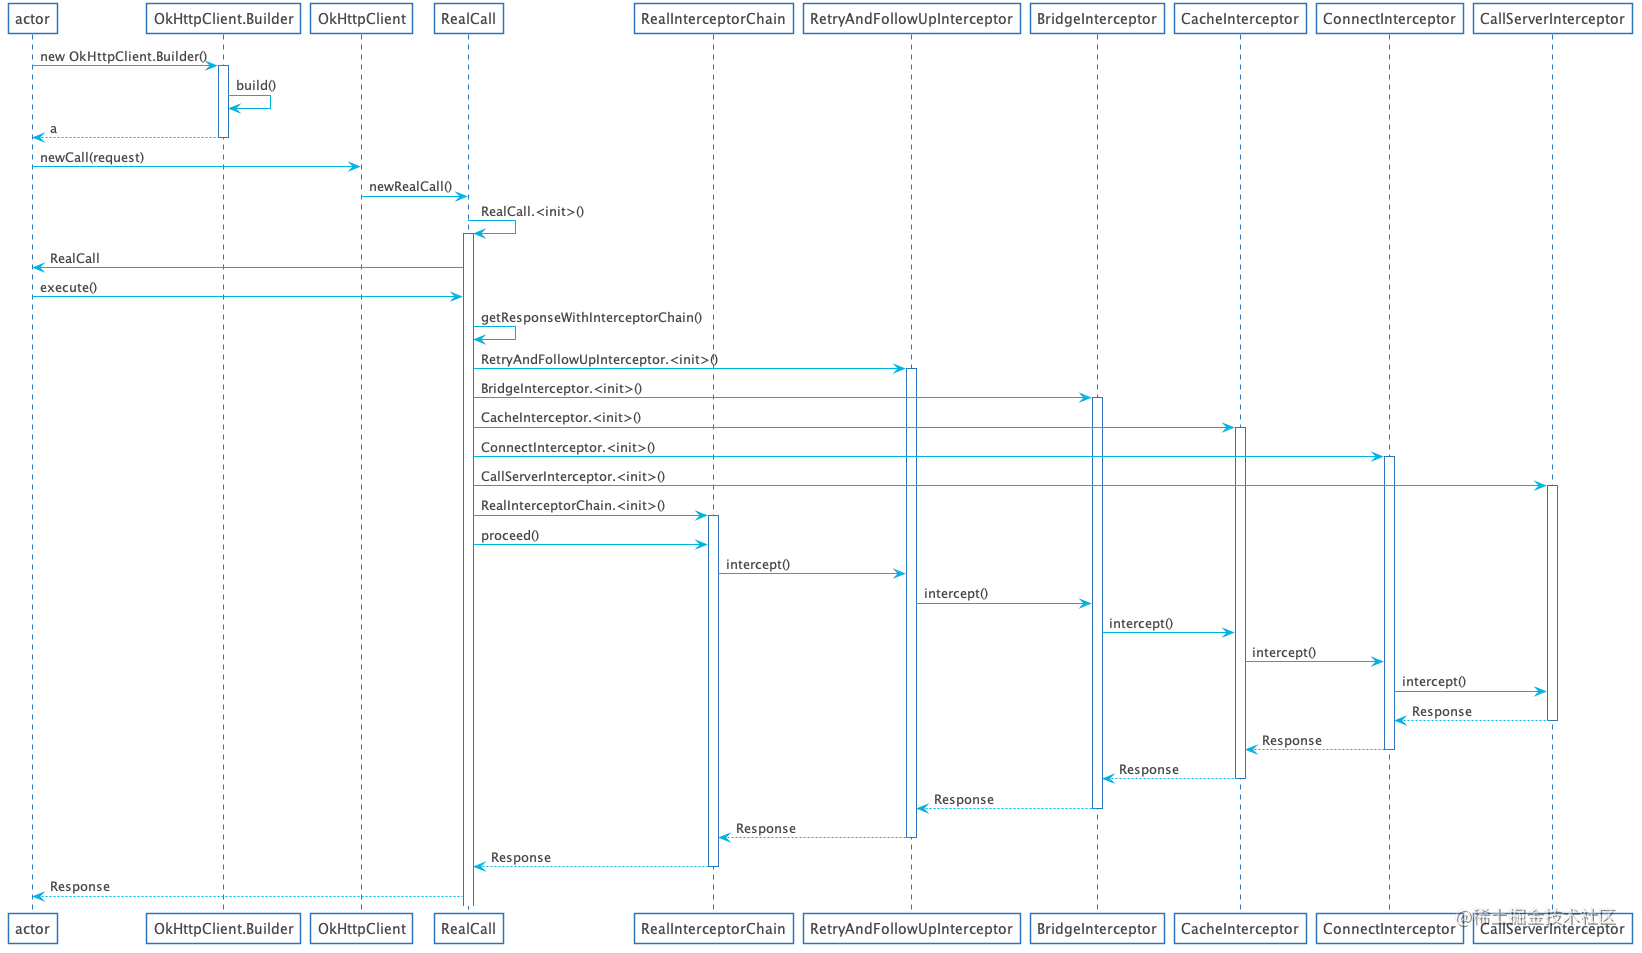
Task: Click the intercept() label going to CallServerInterceptor
Action: coord(1434,682)
